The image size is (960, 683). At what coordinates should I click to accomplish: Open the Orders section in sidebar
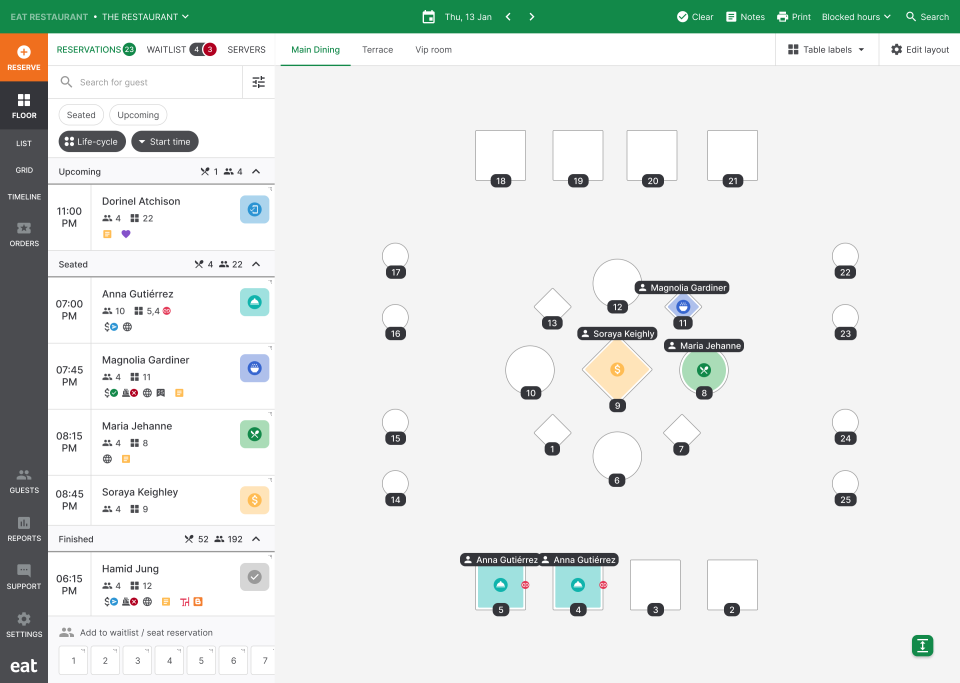24,234
